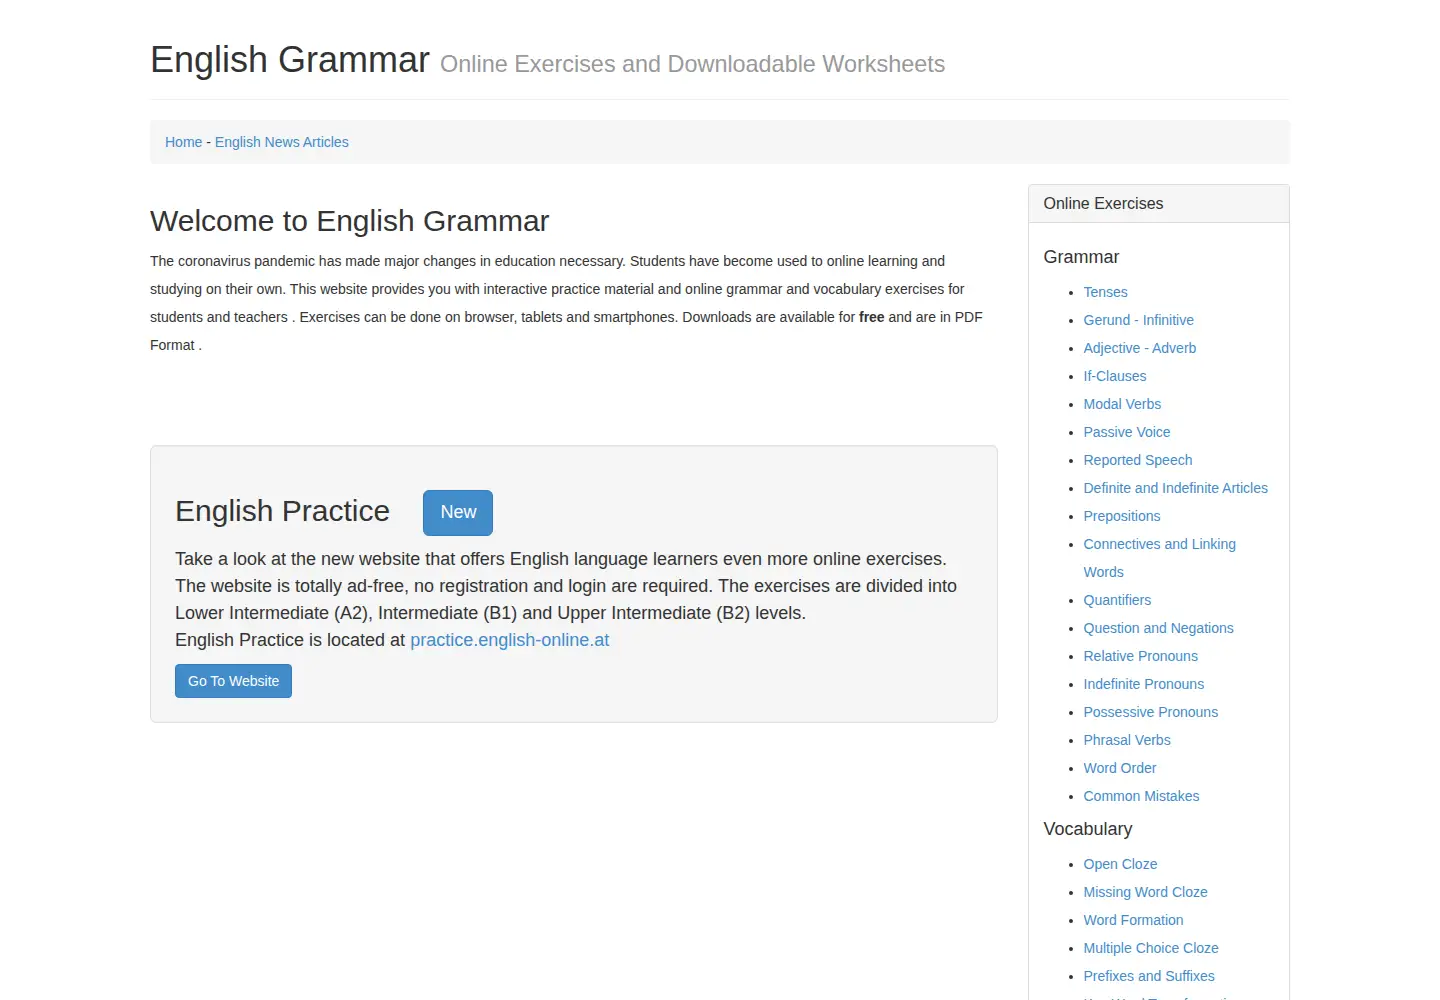Viewport: 1440px width, 1000px height.
Task: Open the Possessive Pronouns link
Action: click(x=1150, y=712)
